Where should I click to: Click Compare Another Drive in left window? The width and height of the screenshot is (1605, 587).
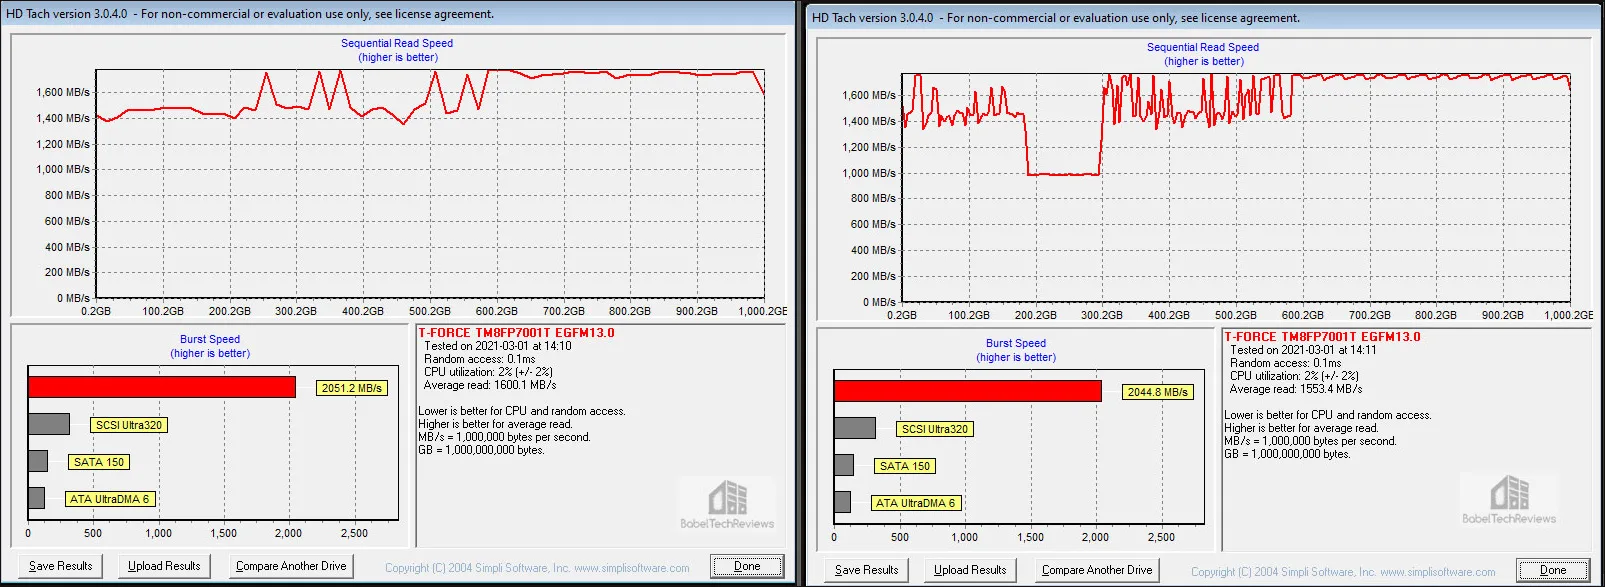click(x=291, y=566)
